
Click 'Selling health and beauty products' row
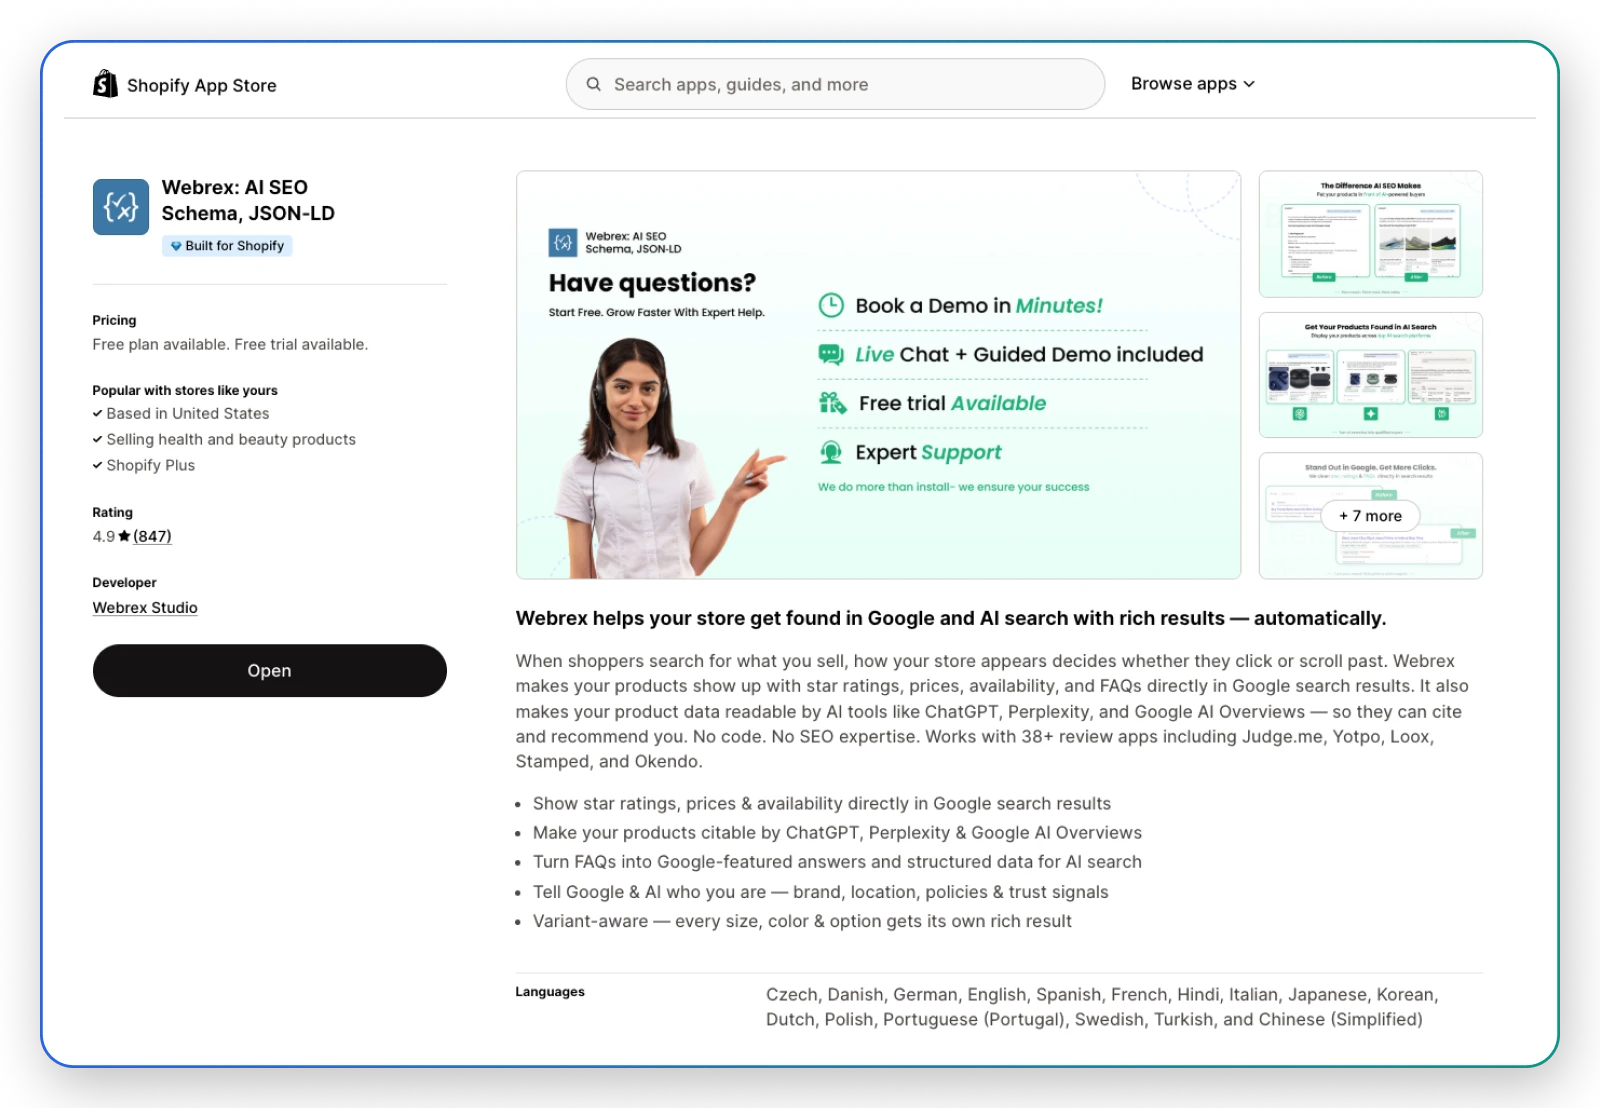tap(224, 439)
